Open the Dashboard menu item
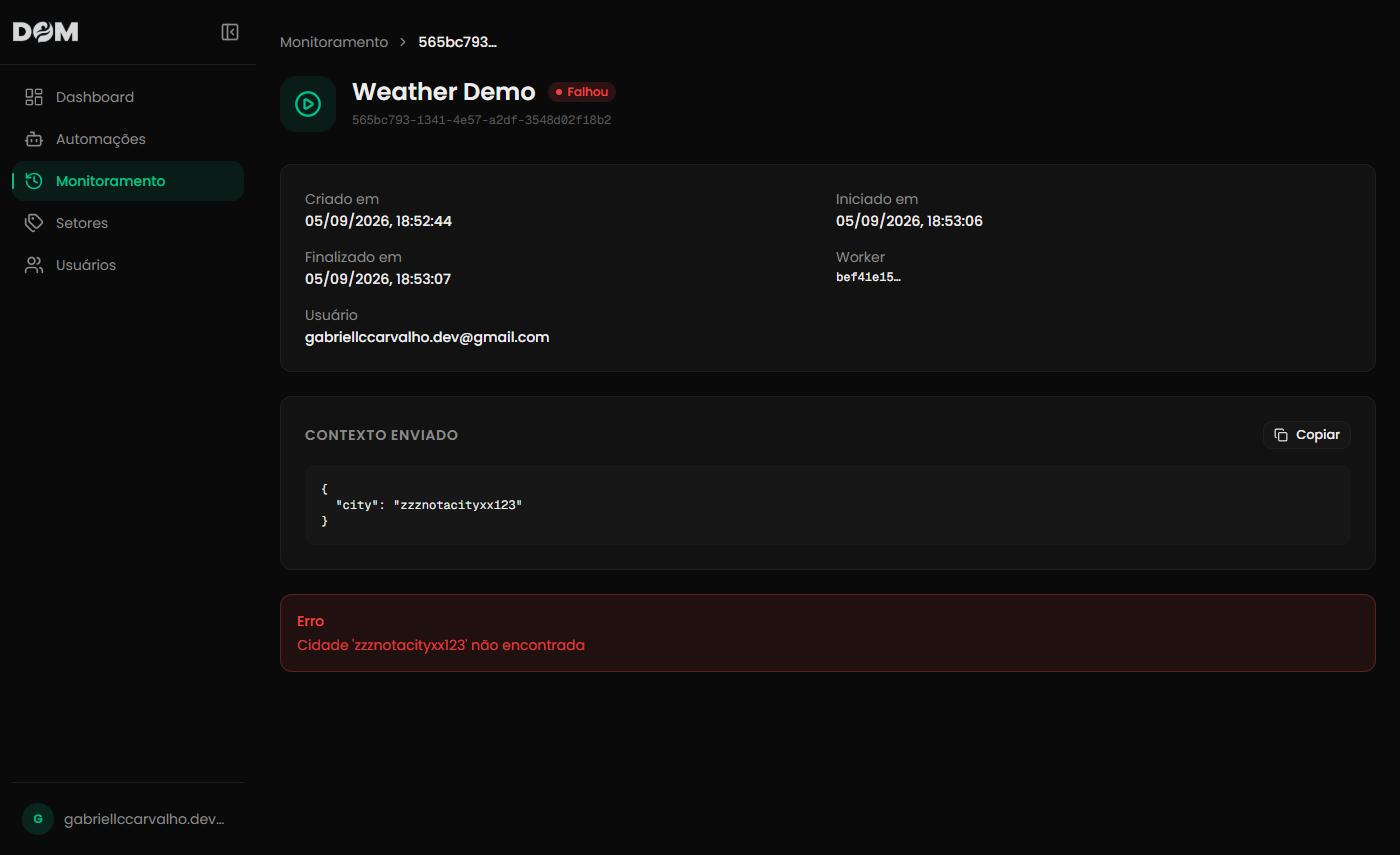 click(x=128, y=97)
